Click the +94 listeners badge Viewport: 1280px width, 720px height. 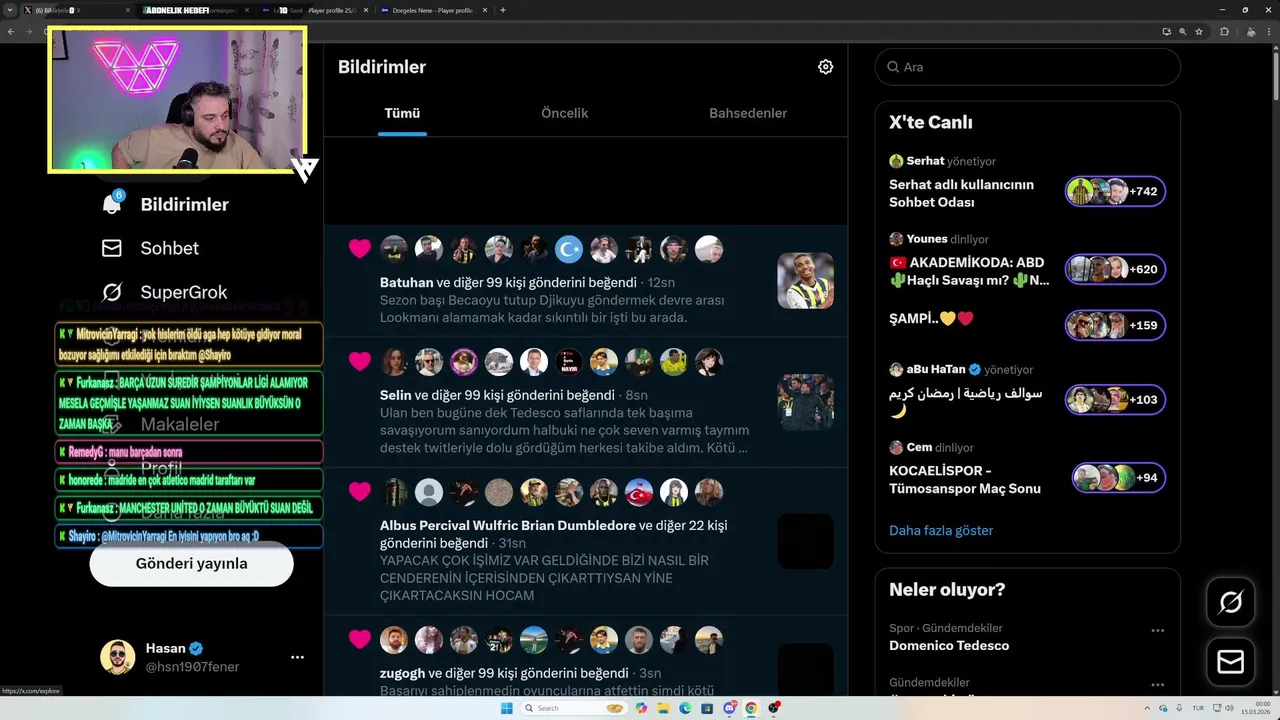pos(1118,477)
